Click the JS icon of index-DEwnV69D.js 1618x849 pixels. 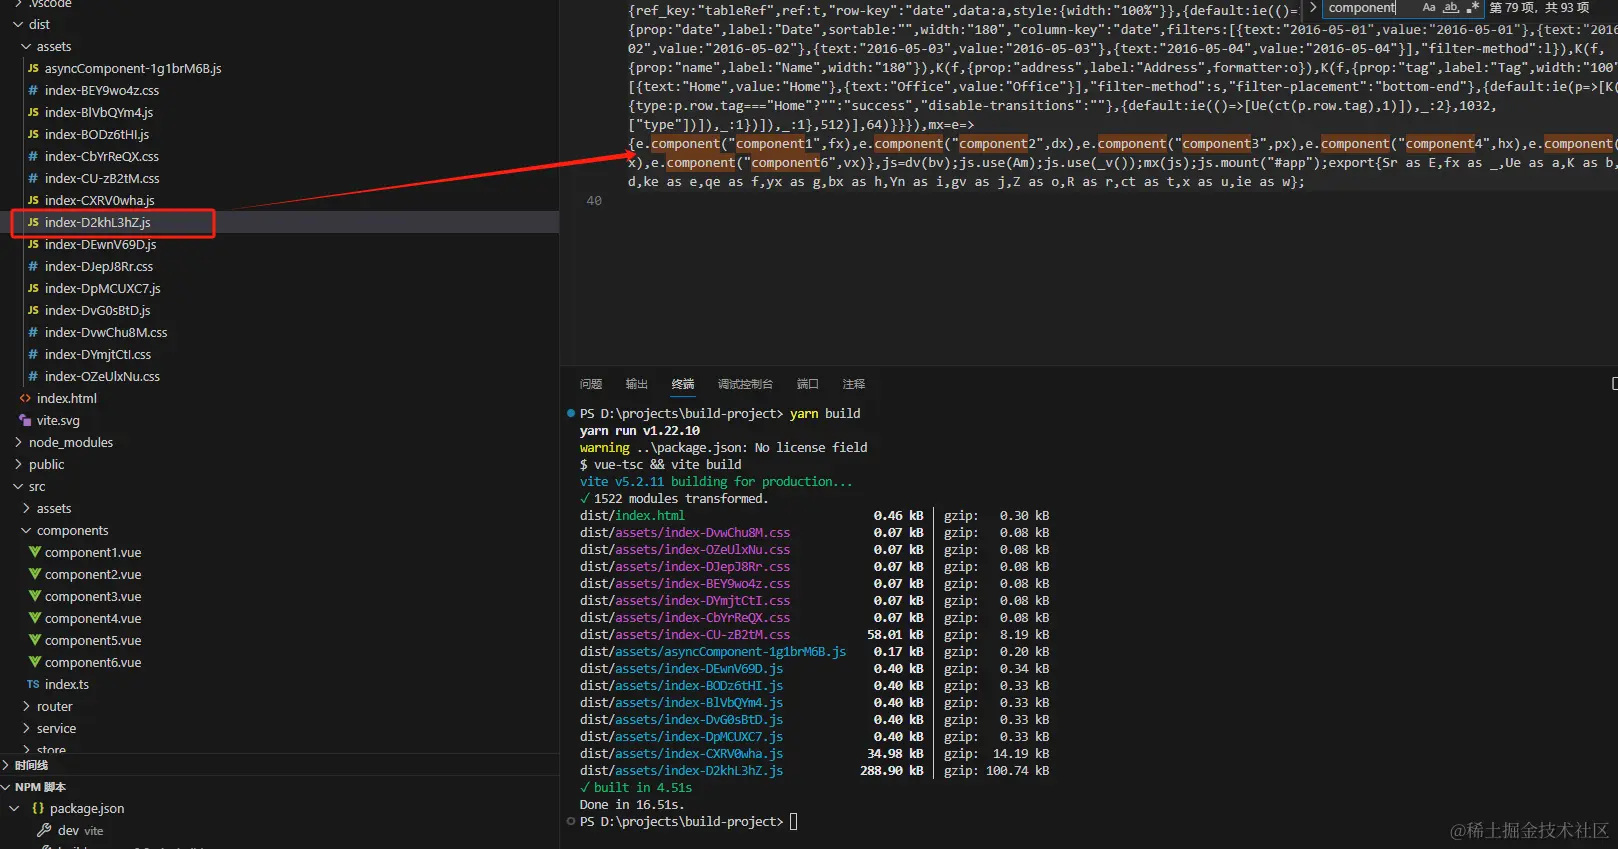point(34,244)
